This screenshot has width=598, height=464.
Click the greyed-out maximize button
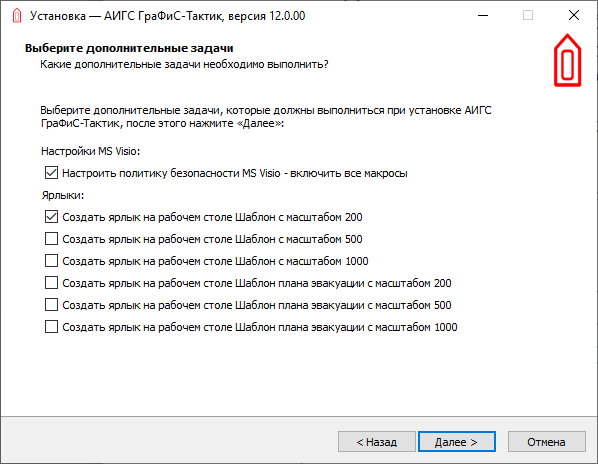pos(528,15)
